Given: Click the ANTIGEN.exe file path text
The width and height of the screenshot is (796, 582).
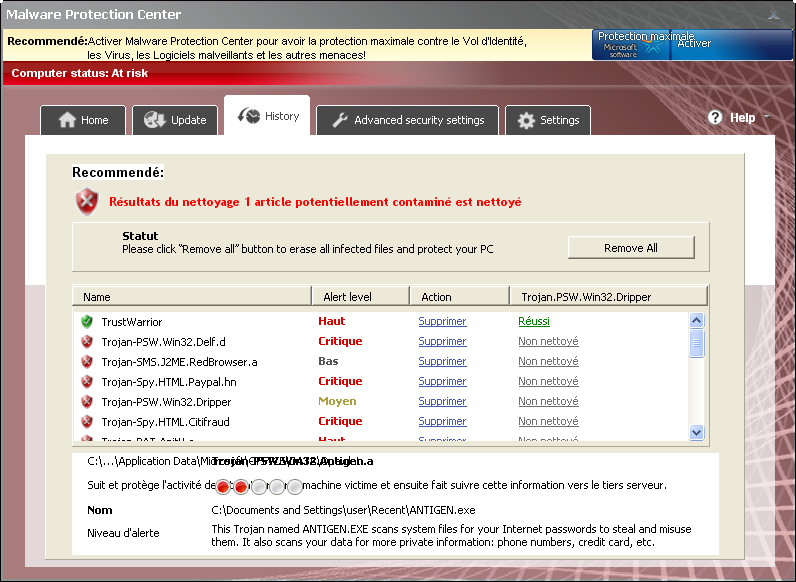Looking at the screenshot, I should [343, 510].
